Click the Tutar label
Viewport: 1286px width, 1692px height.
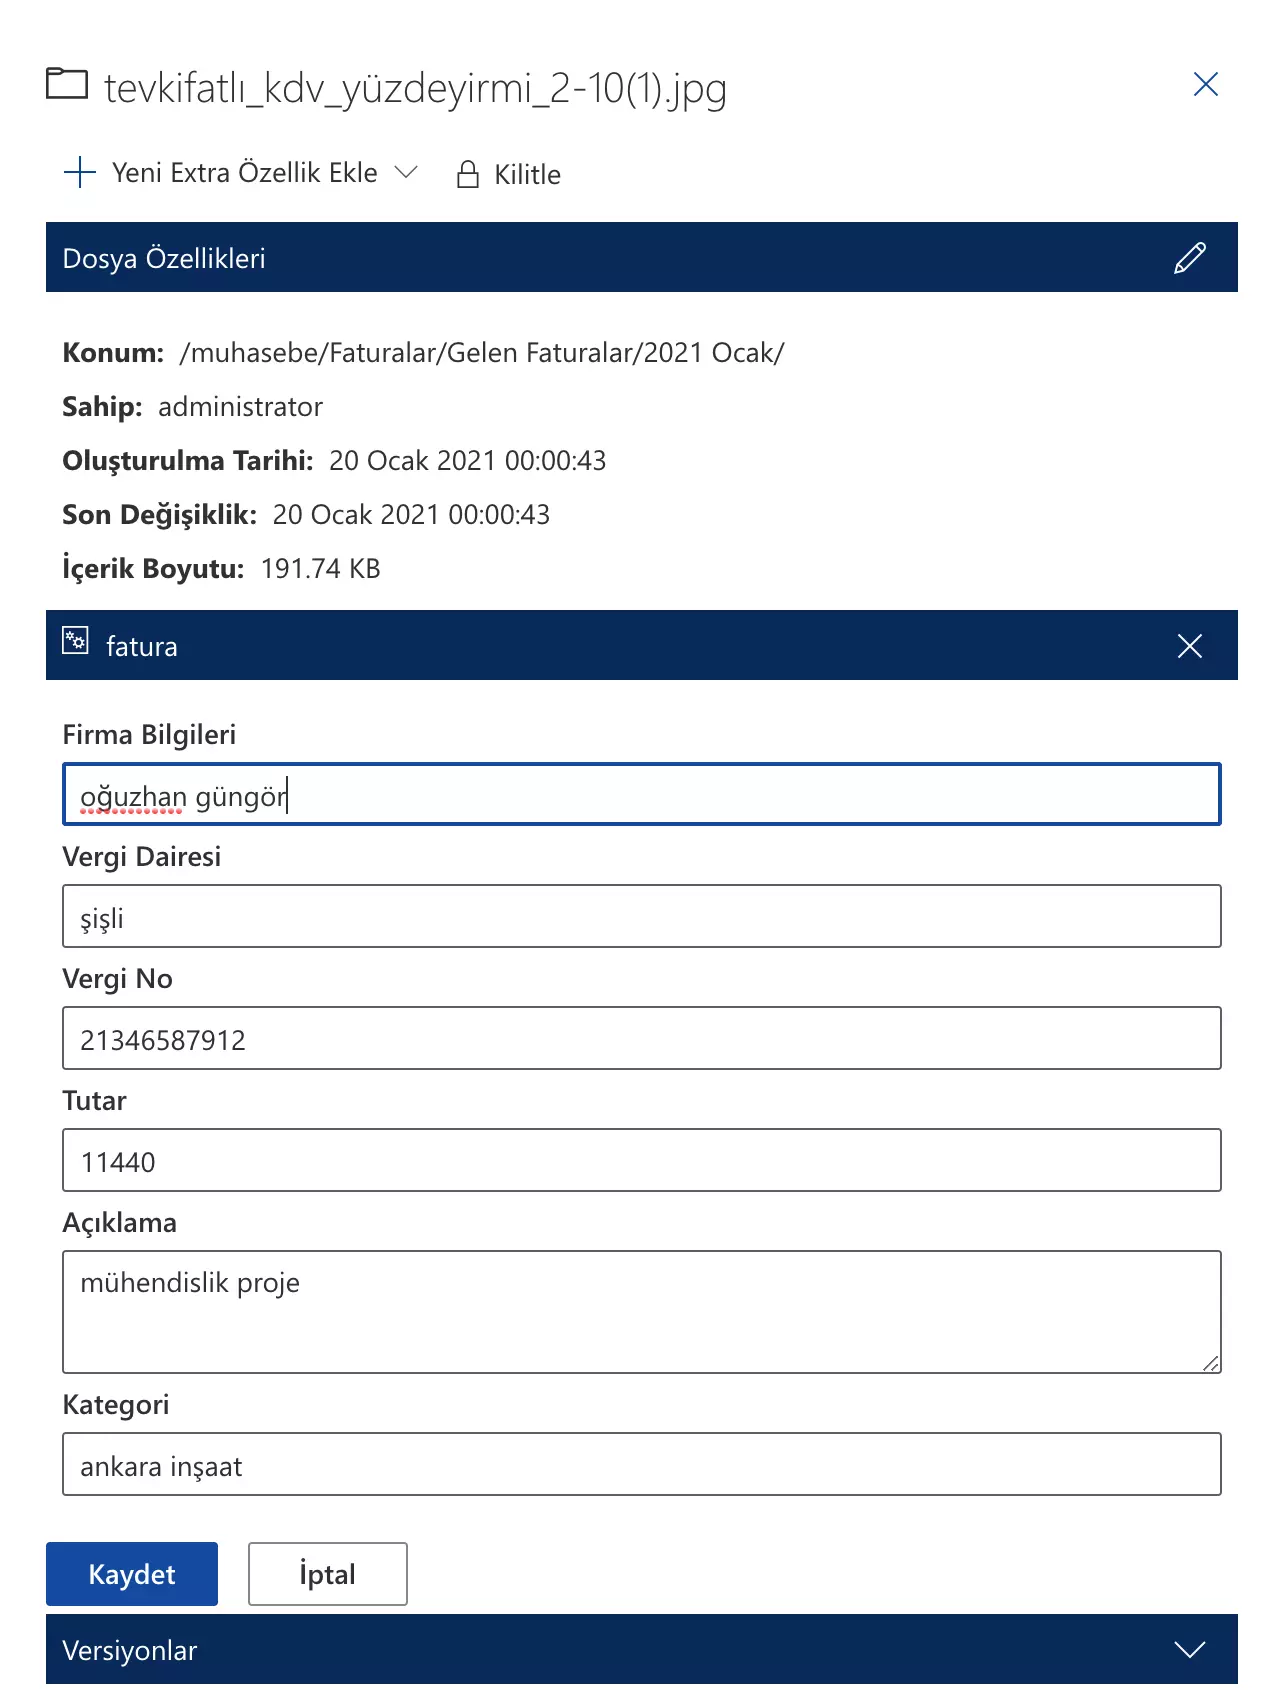point(94,1101)
